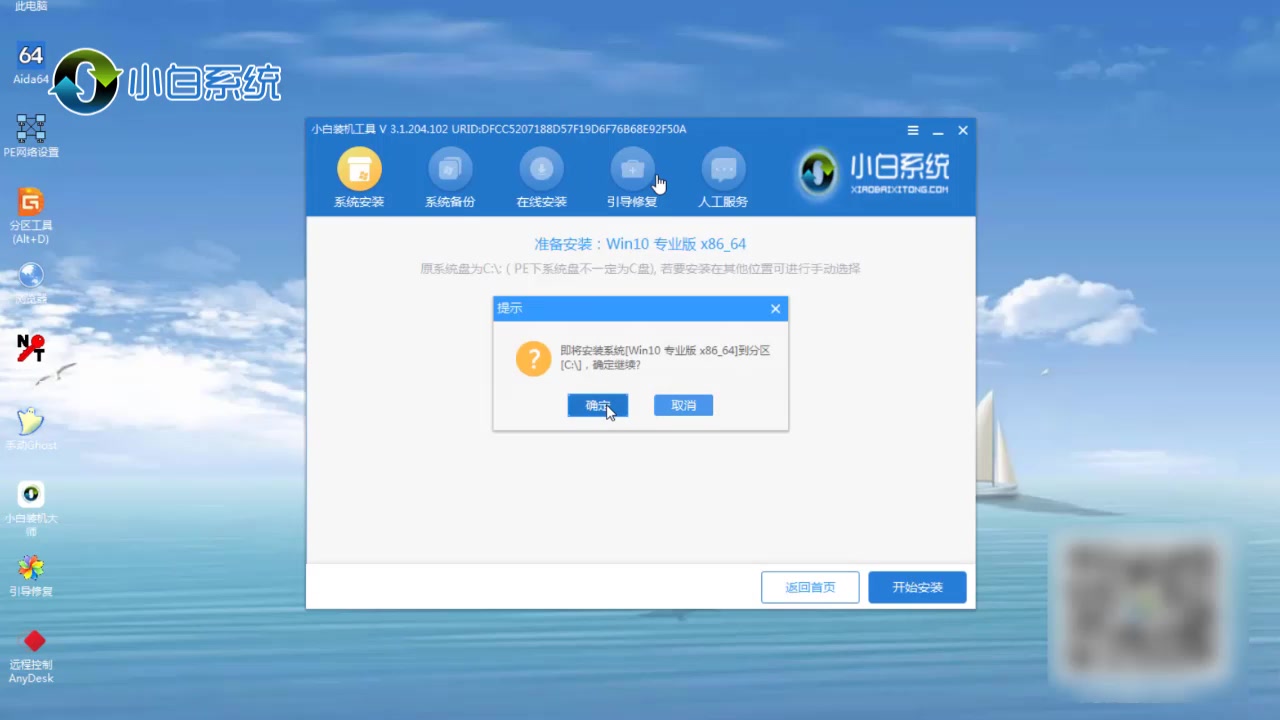Viewport: 1280px width, 720px height.
Task: Click the 小白系统 logo in the window header
Action: pos(873,173)
